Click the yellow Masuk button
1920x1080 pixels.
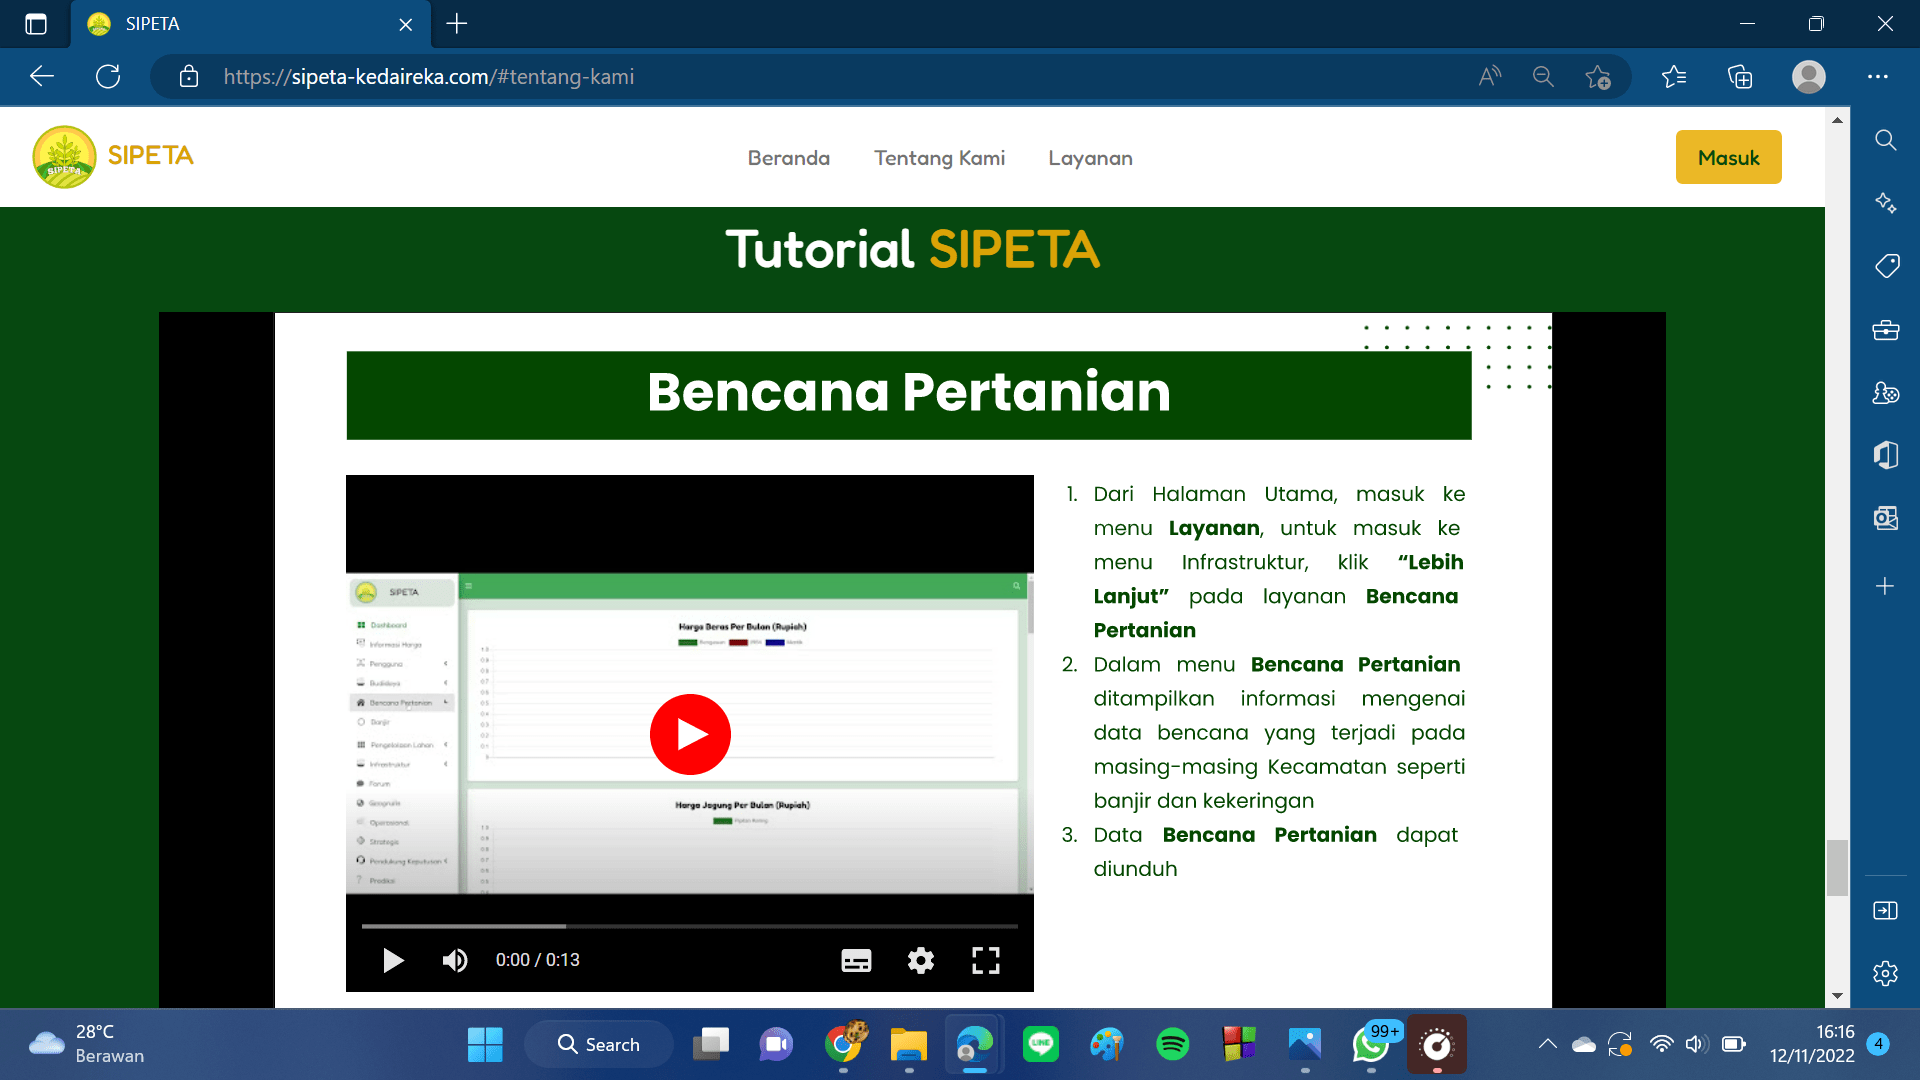(1728, 157)
